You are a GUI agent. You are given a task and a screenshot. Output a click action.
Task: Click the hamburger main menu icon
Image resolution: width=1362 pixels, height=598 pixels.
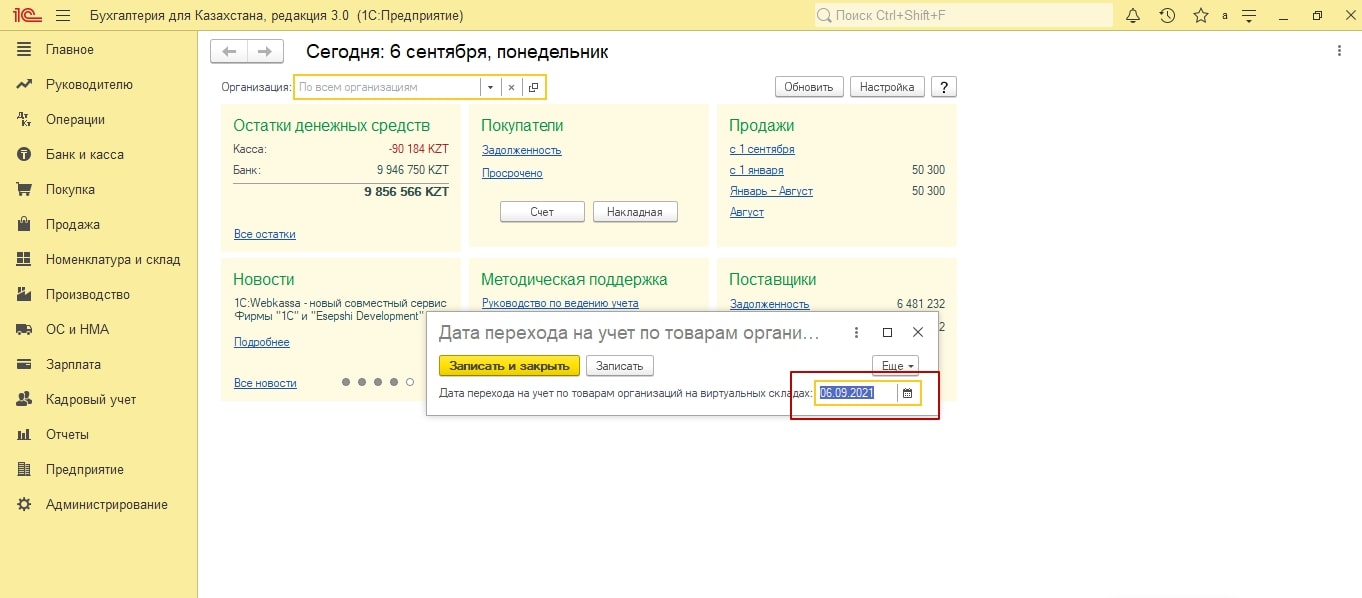coord(63,16)
